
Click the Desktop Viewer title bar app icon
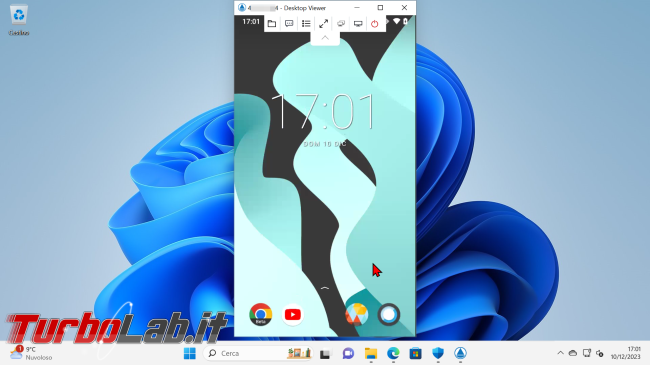242,7
